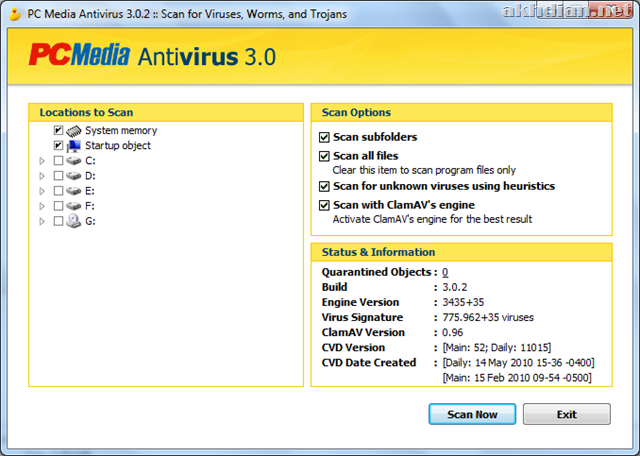This screenshot has height=456, width=640.
Task: Click the F: drive icon
Action: [74, 205]
